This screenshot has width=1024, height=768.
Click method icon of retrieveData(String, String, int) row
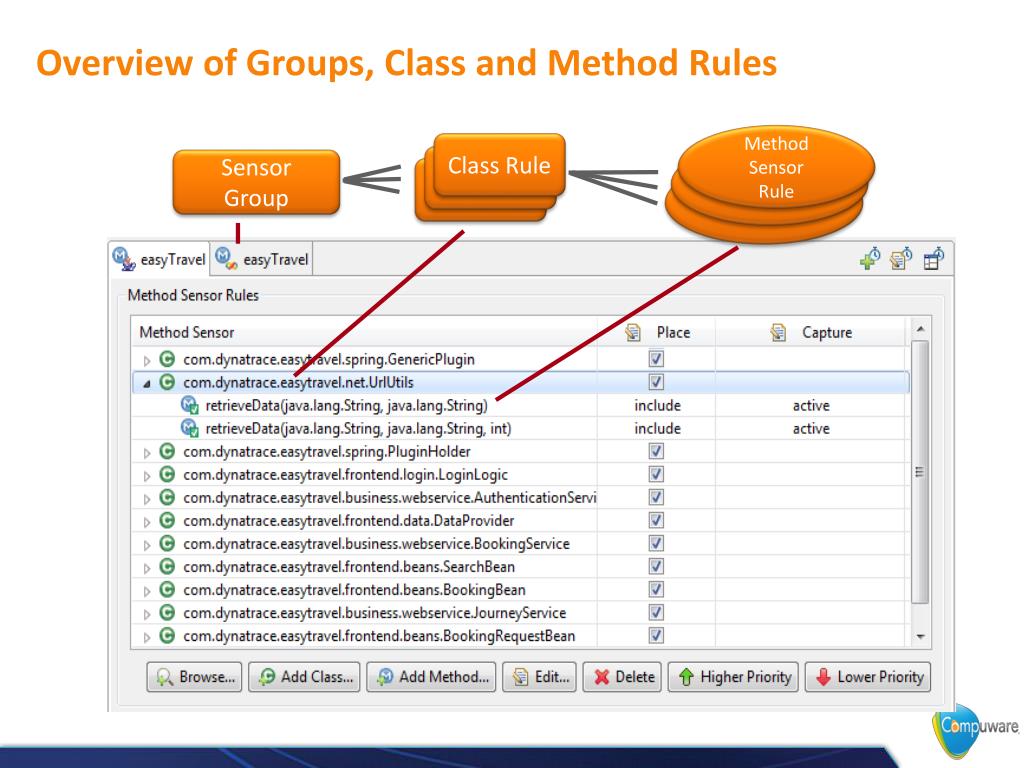189,428
